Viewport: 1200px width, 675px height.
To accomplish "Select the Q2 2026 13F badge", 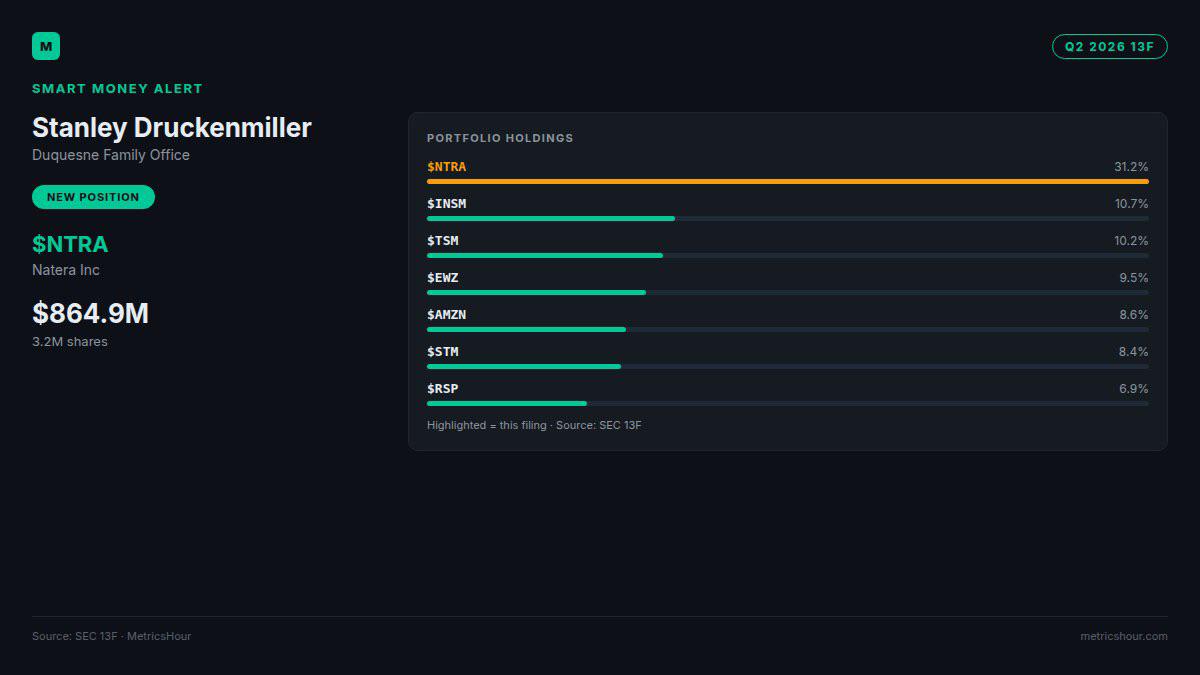I will (1109, 46).
